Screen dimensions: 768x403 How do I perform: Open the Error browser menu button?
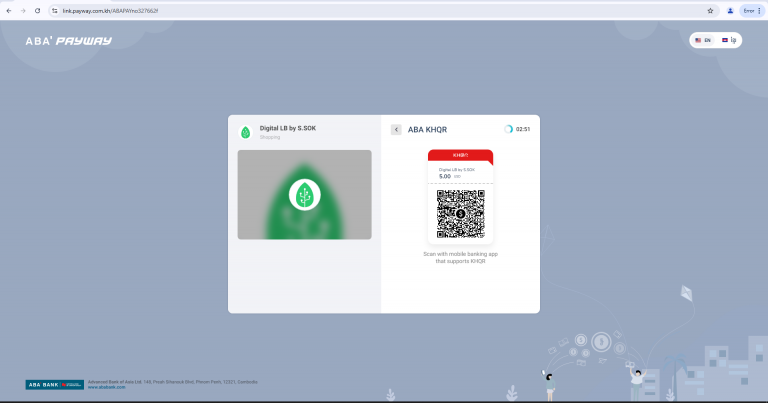point(752,11)
